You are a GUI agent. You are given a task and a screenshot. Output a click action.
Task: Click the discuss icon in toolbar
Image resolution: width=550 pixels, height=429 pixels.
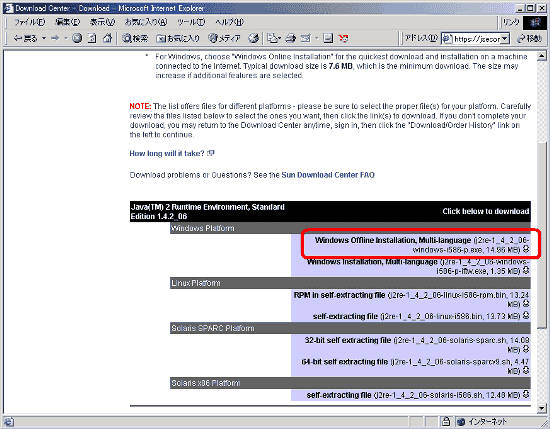[328, 38]
